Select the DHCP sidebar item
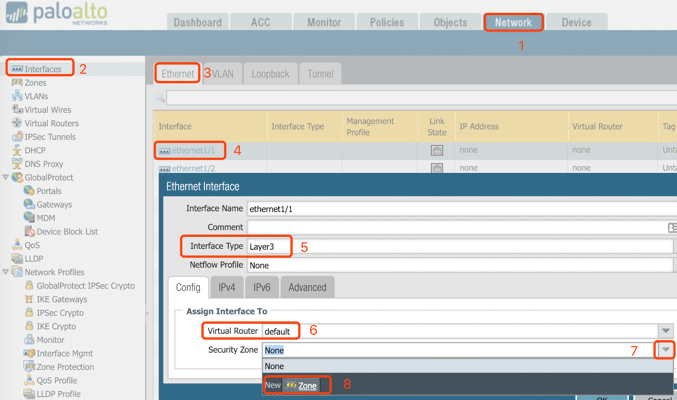 pyautogui.click(x=34, y=150)
